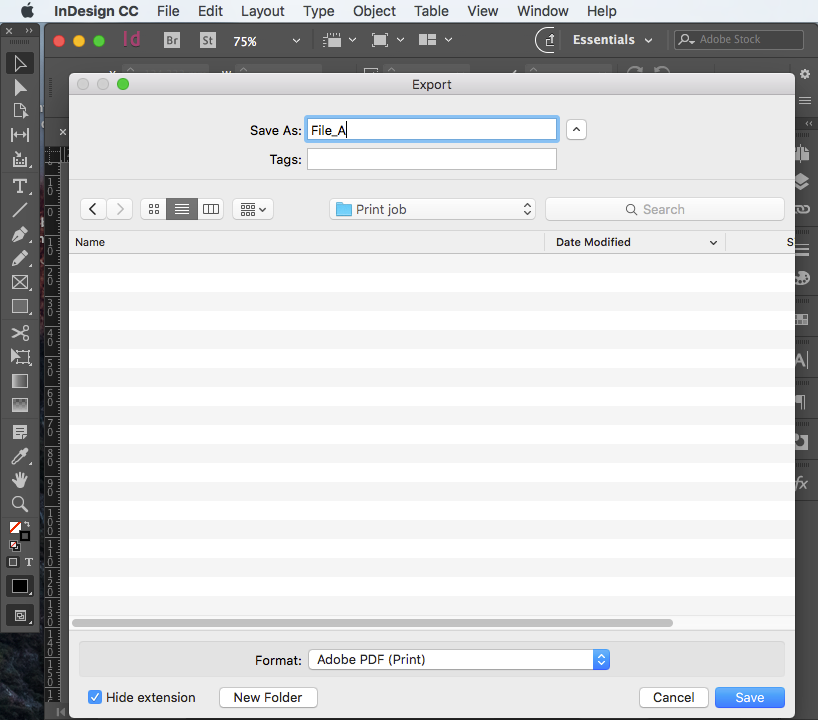Screen dimensions: 818x720
Task: Switch to icon view in file browser
Action: 154,209
